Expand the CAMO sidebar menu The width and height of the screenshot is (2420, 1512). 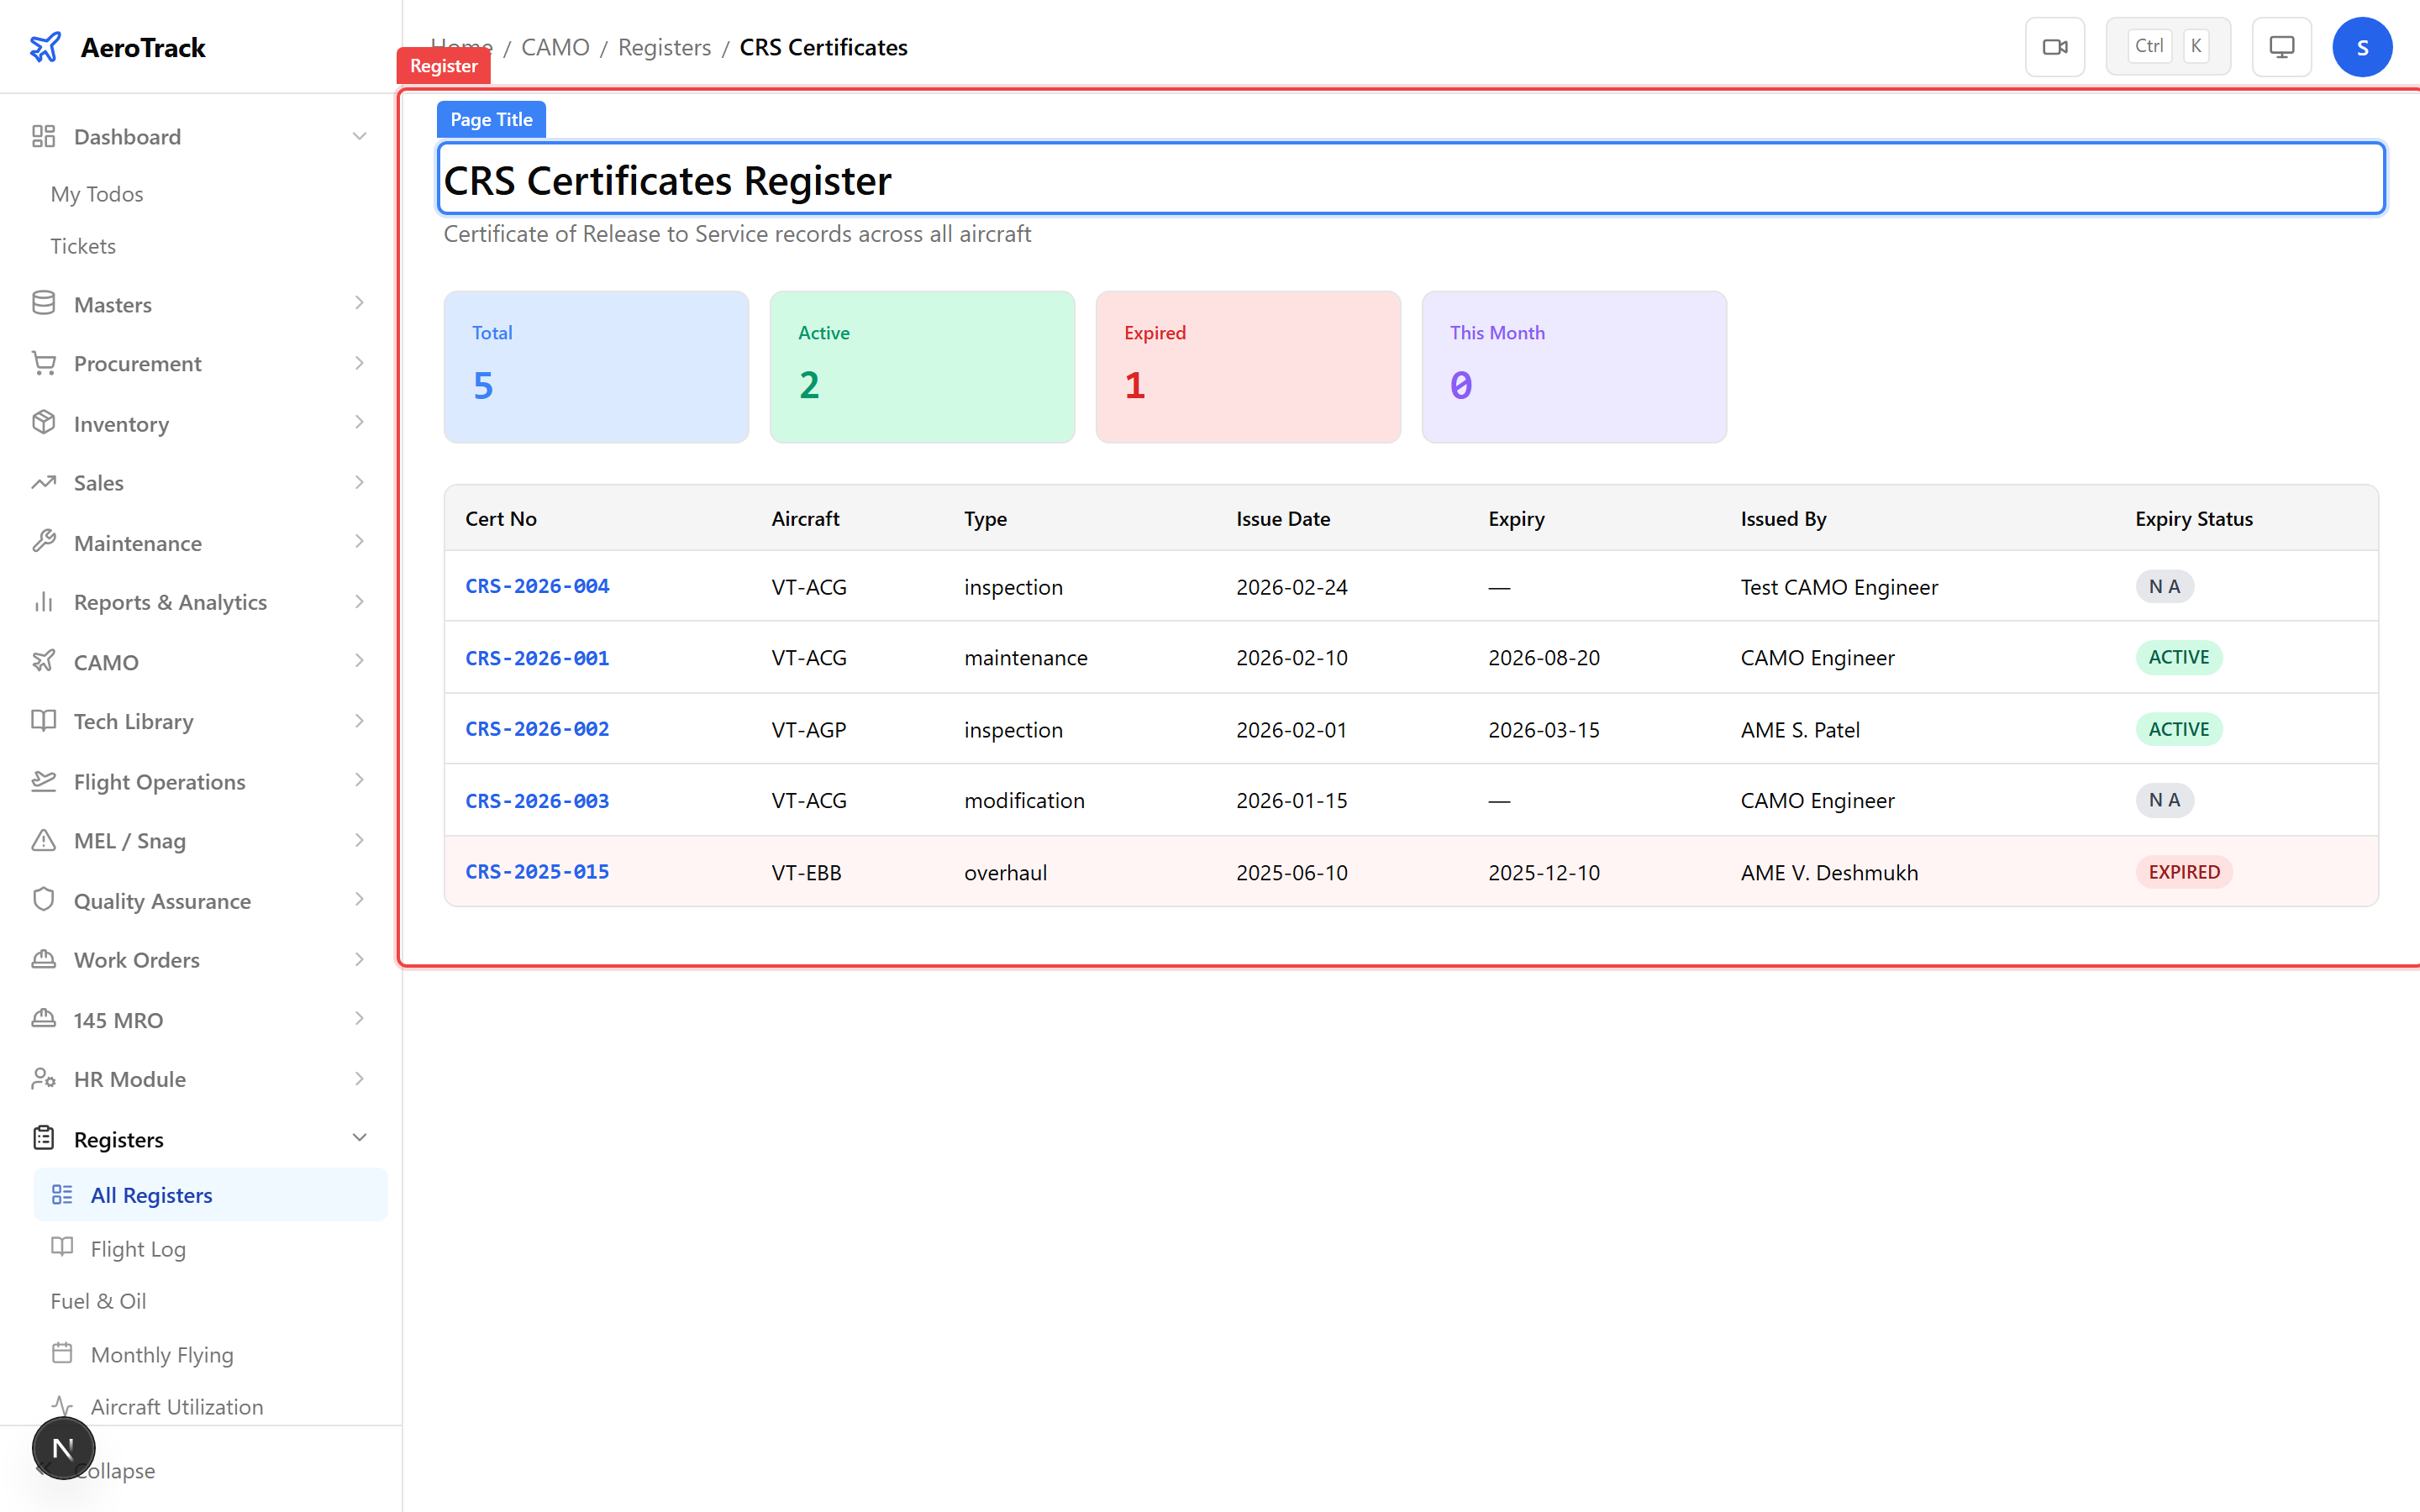point(360,661)
